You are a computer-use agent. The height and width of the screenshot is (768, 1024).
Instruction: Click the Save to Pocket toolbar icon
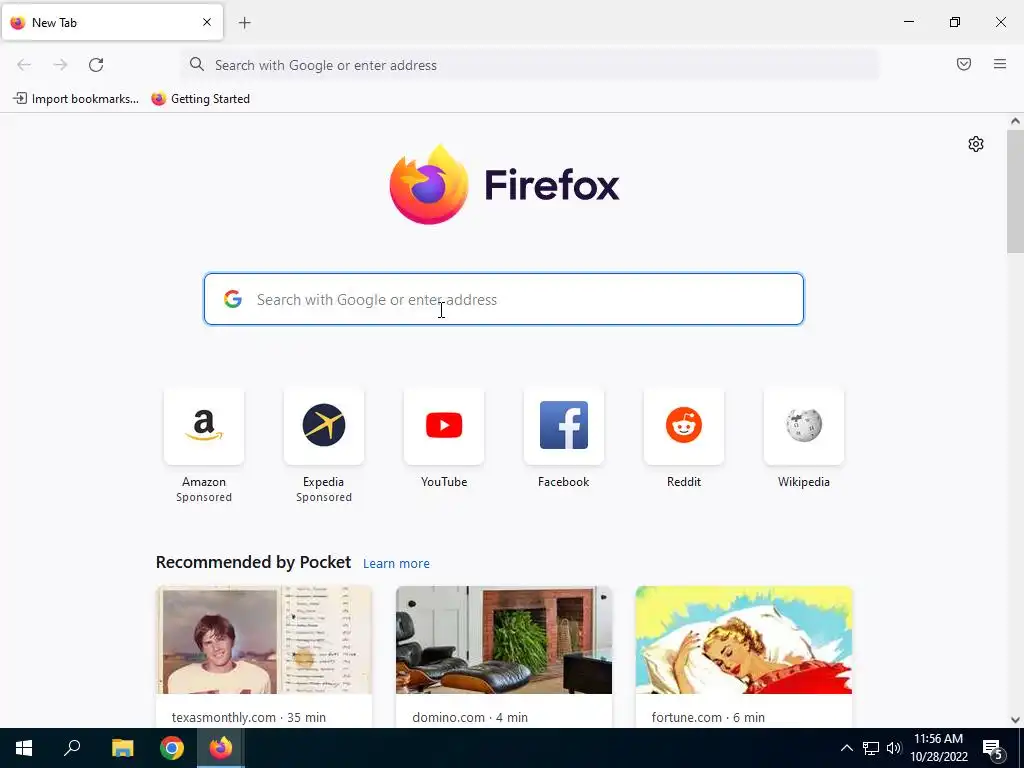964,64
